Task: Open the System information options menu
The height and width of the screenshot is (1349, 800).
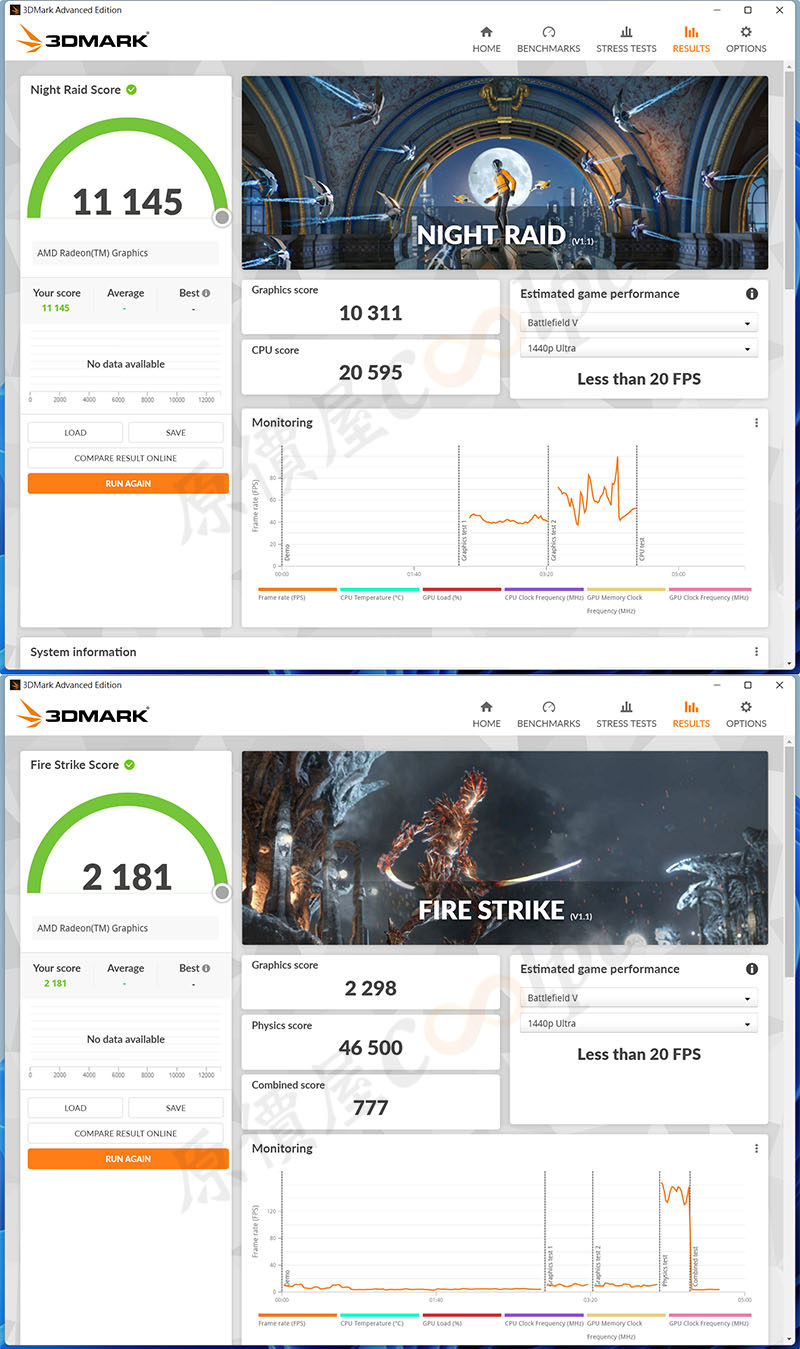Action: (x=756, y=652)
